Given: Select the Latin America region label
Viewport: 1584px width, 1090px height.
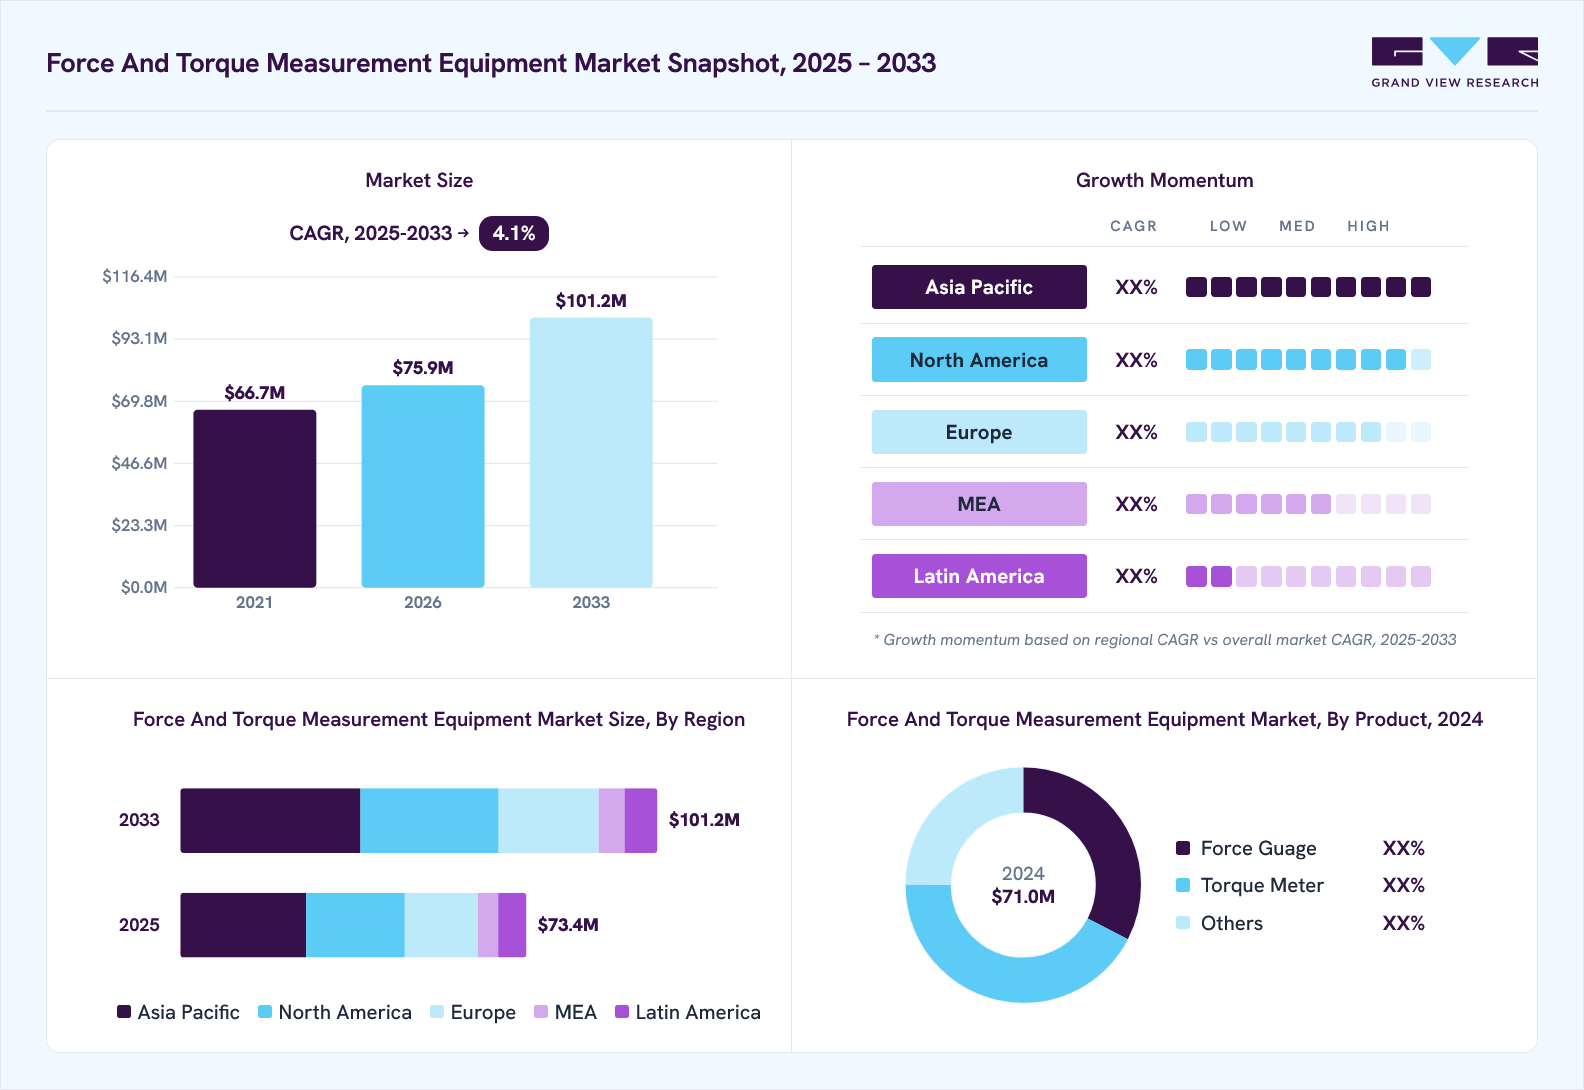Looking at the screenshot, I should coord(979,576).
